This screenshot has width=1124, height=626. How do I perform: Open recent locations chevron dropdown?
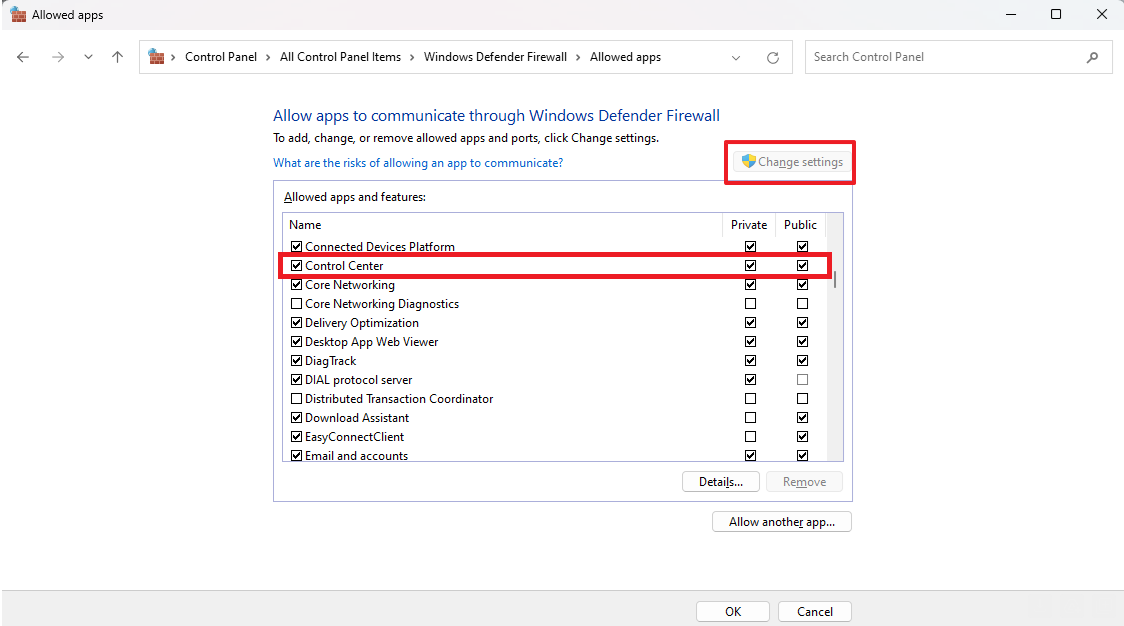coord(88,57)
